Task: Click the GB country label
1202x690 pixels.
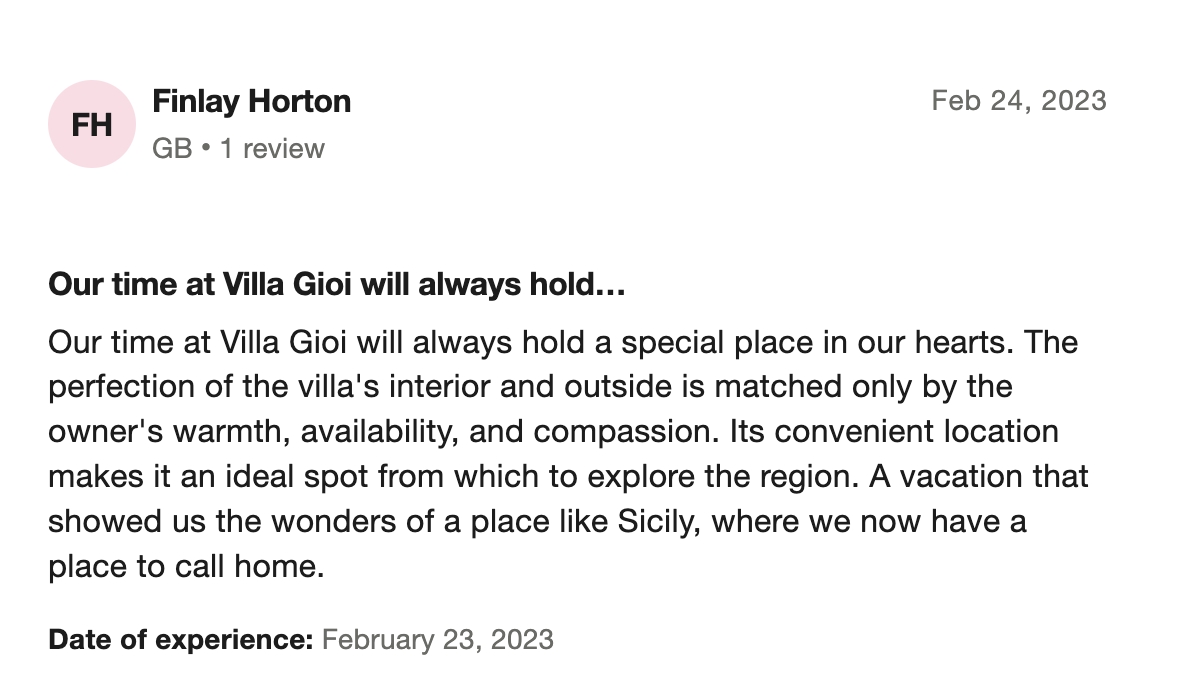Action: (171, 149)
